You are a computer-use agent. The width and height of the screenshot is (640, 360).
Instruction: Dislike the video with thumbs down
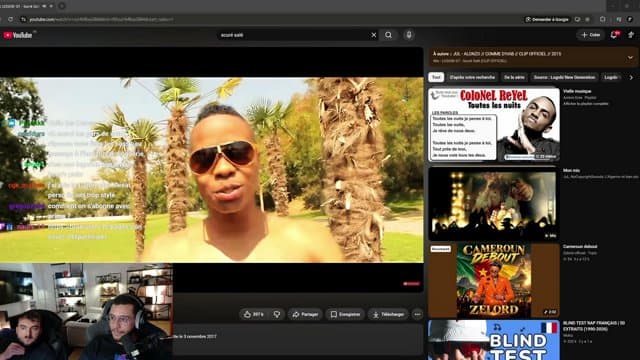[x=277, y=314]
